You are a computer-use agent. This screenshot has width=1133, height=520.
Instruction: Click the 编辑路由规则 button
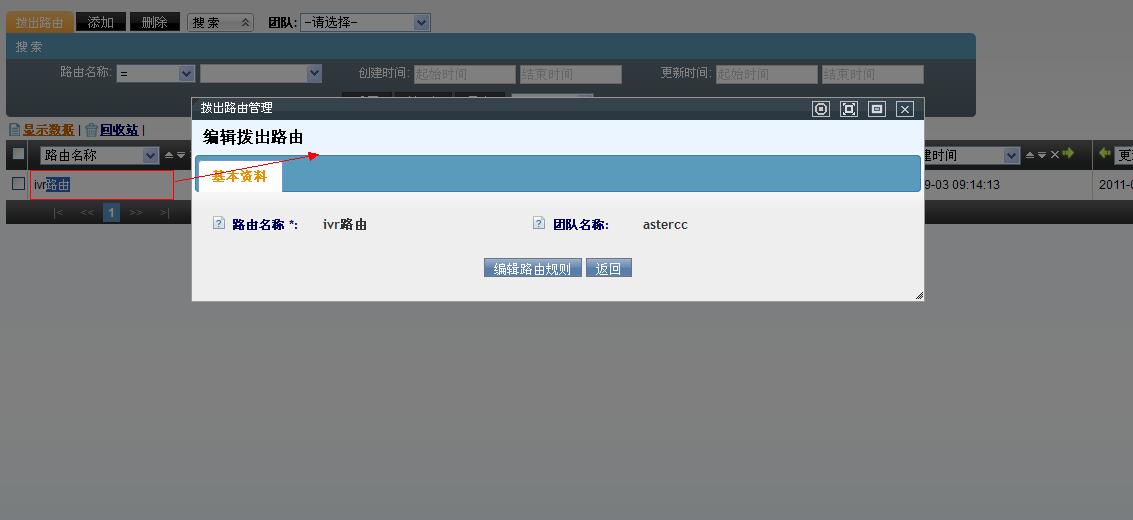pos(532,268)
